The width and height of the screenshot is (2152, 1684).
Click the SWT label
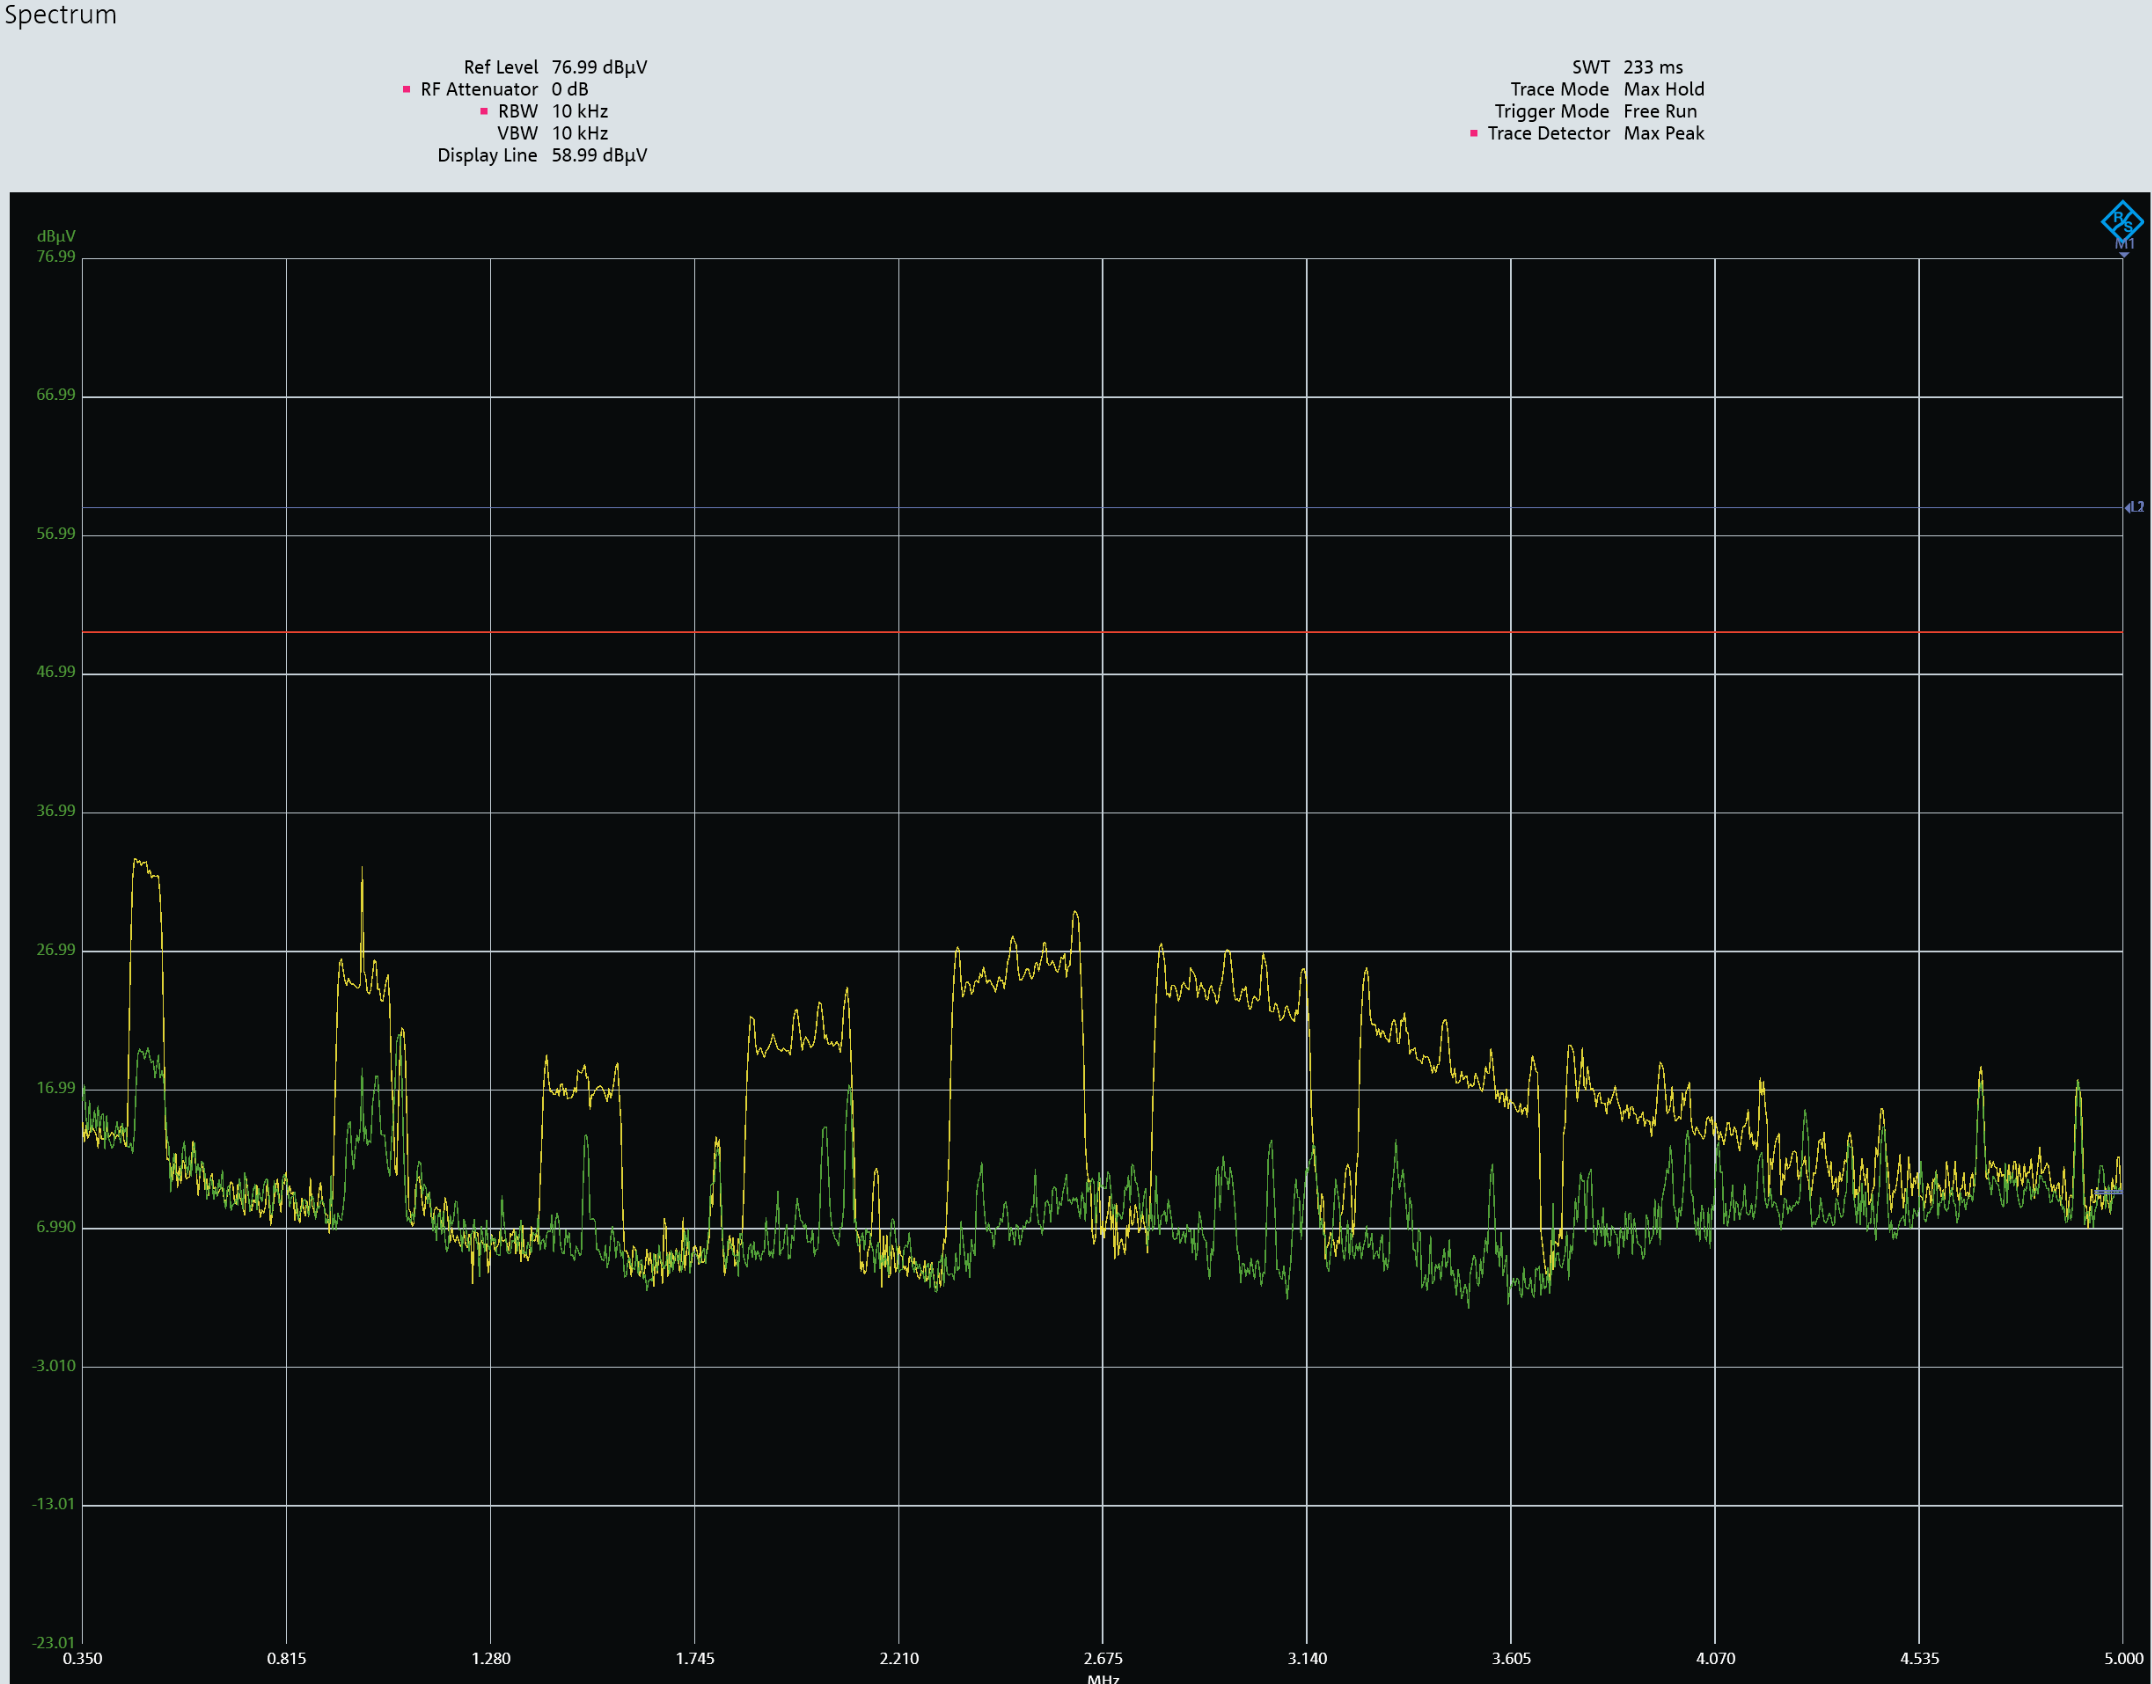[1591, 67]
